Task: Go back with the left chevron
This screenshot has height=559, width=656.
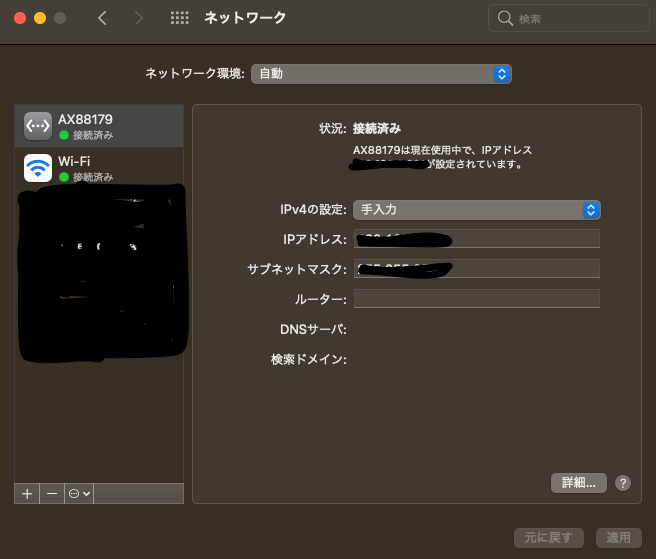Action: [x=102, y=18]
